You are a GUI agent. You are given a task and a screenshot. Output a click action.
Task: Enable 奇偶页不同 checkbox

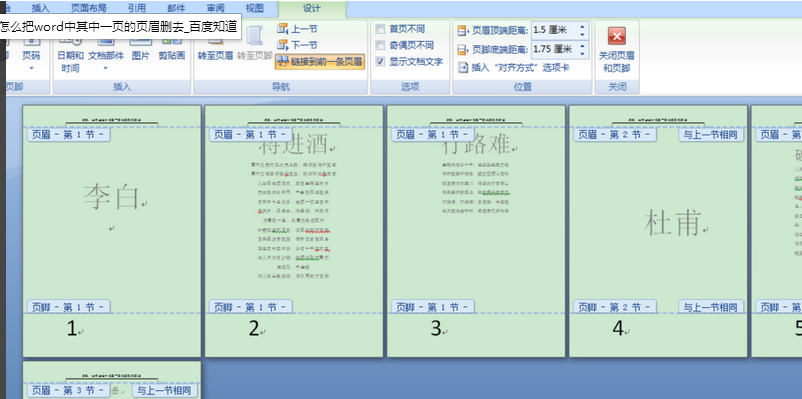(x=380, y=45)
